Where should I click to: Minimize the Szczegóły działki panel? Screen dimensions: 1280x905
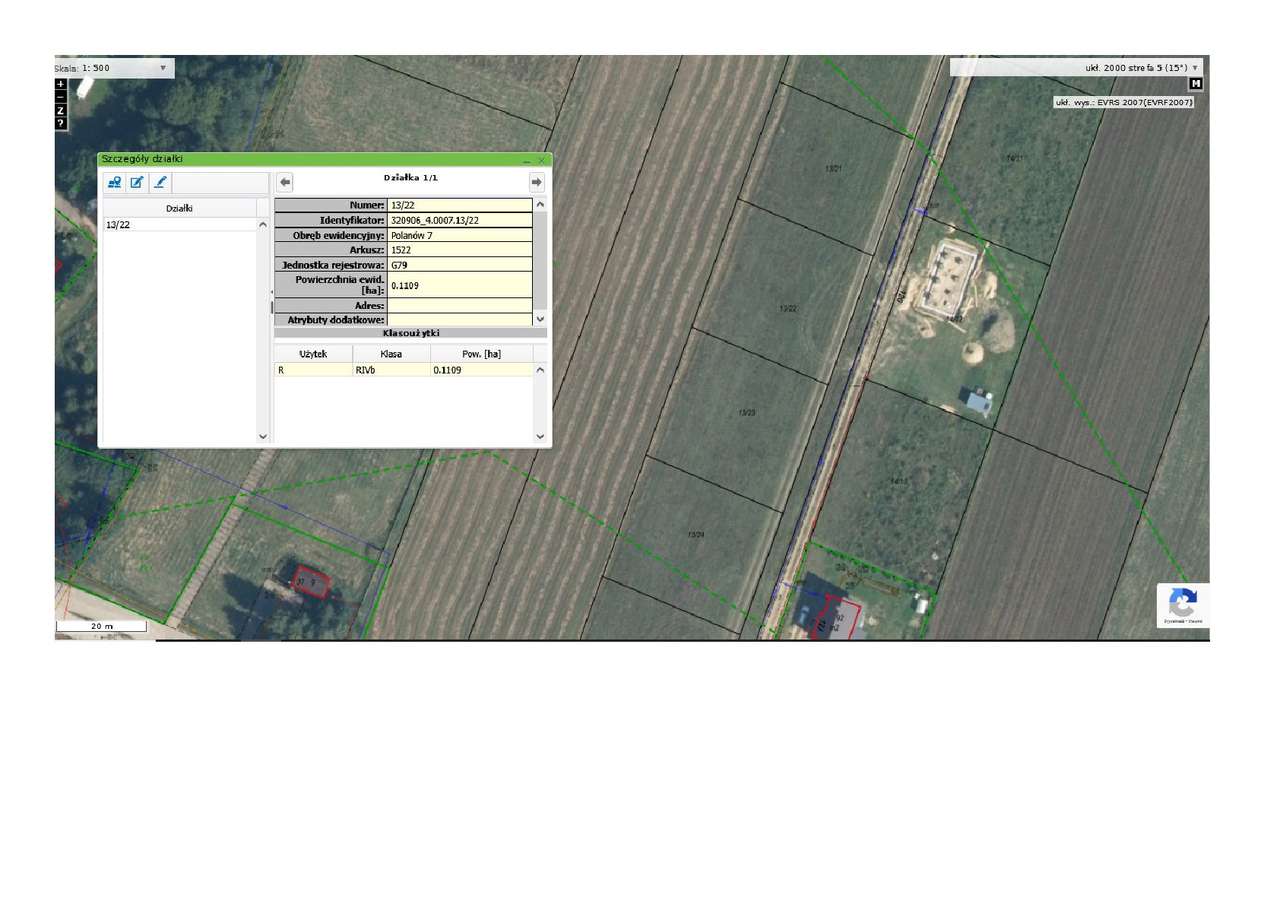tap(527, 160)
